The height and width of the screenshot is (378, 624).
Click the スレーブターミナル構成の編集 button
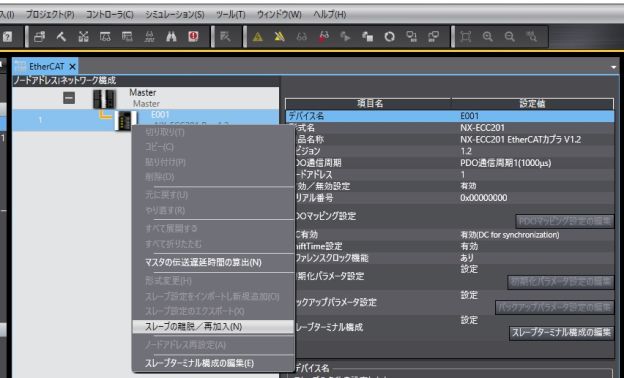561,333
